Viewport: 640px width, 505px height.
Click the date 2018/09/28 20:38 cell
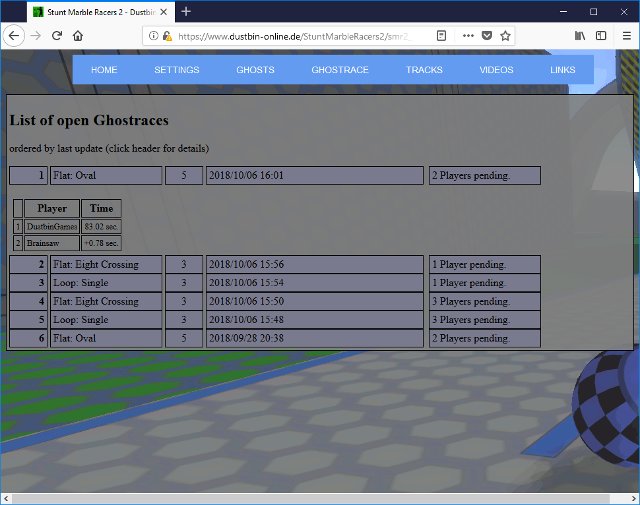[315, 338]
